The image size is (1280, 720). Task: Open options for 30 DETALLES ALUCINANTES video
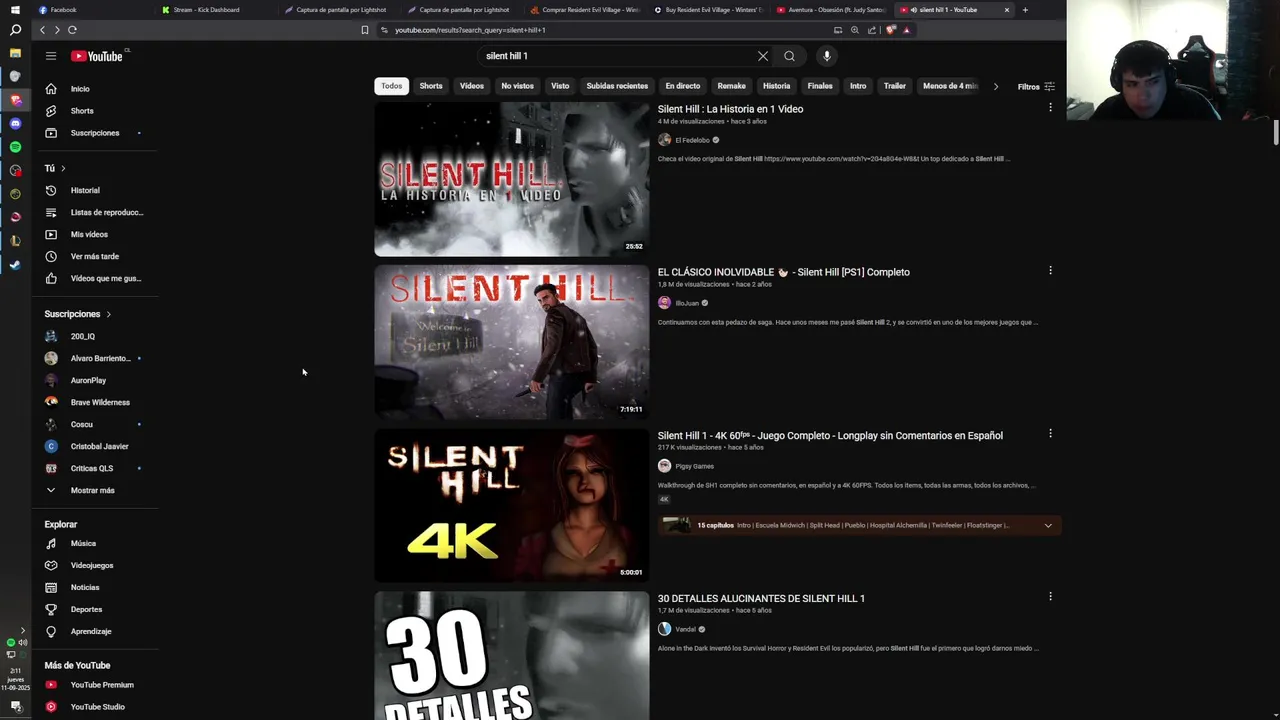1050,596
